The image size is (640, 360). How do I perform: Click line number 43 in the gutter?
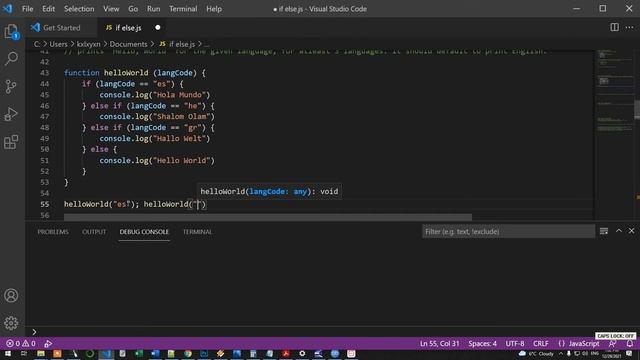tap(44, 73)
